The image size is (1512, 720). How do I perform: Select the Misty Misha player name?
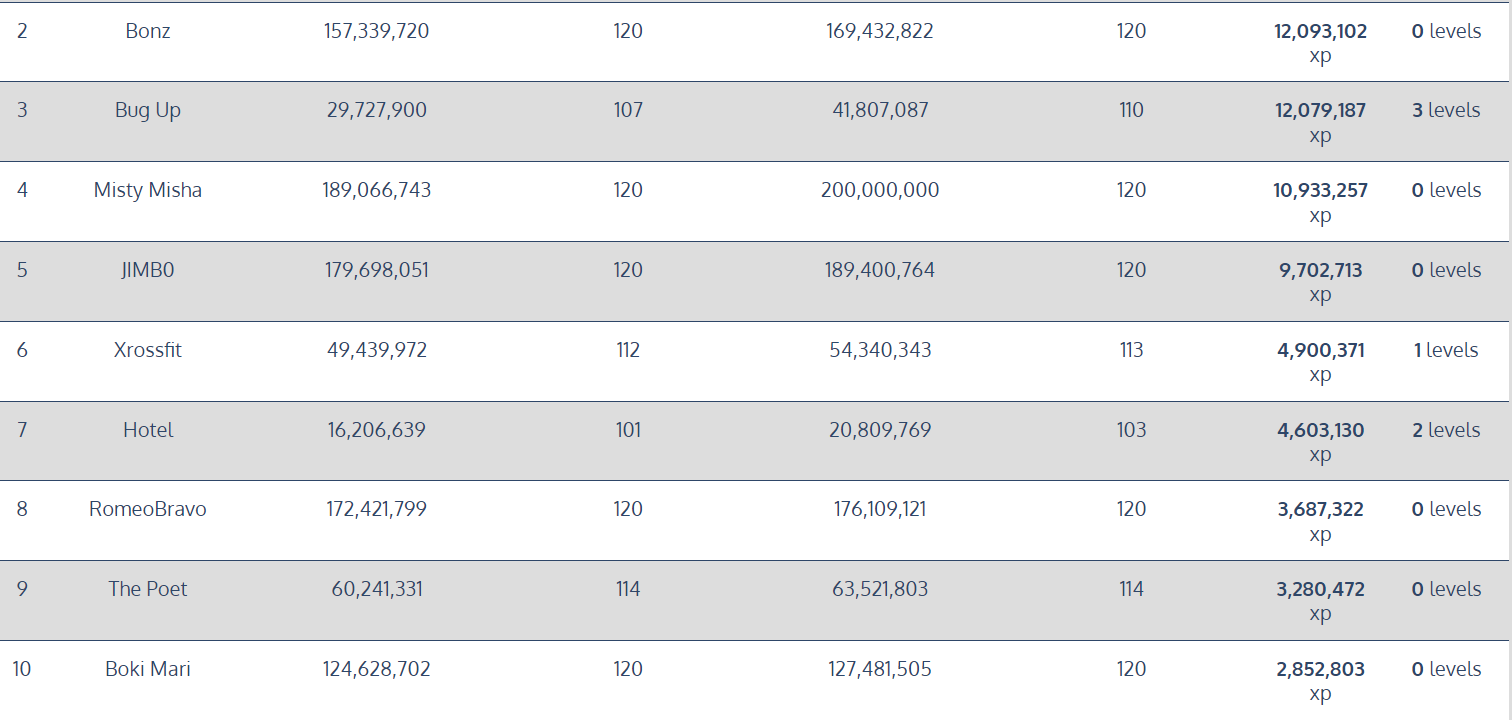click(148, 190)
